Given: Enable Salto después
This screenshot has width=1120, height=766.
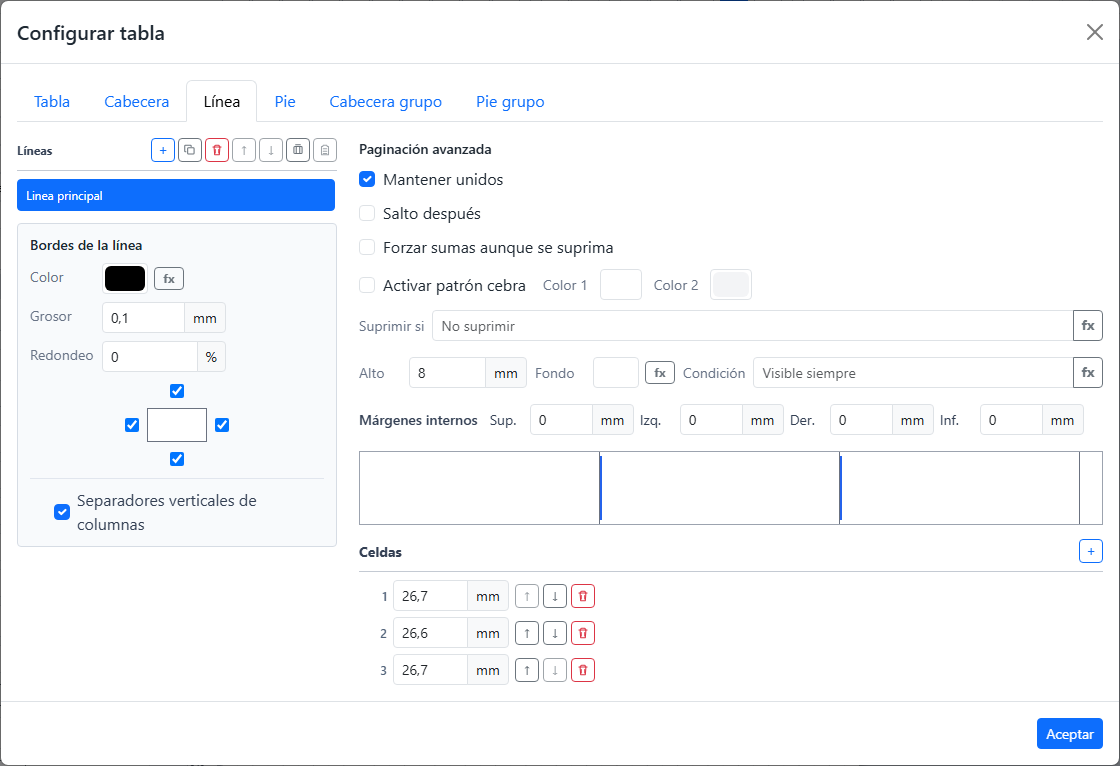Looking at the screenshot, I should click(367, 214).
